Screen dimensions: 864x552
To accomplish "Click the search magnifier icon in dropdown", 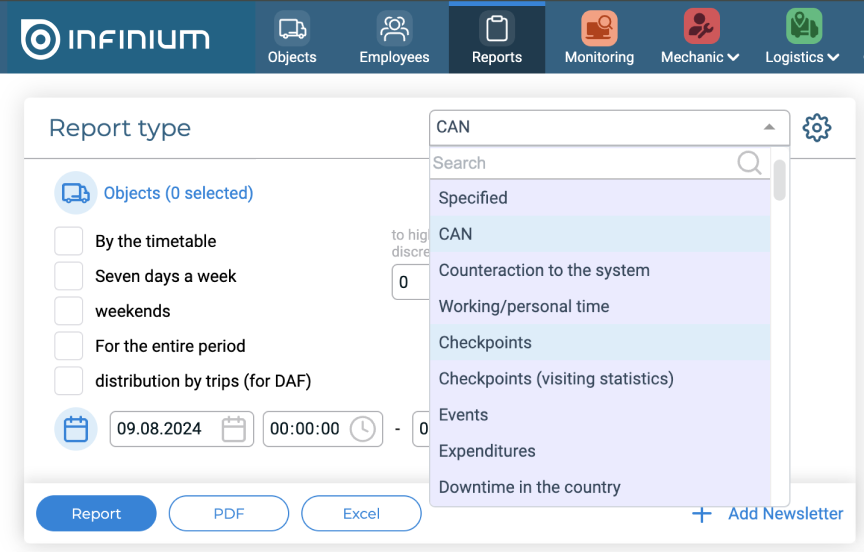I will click(749, 163).
